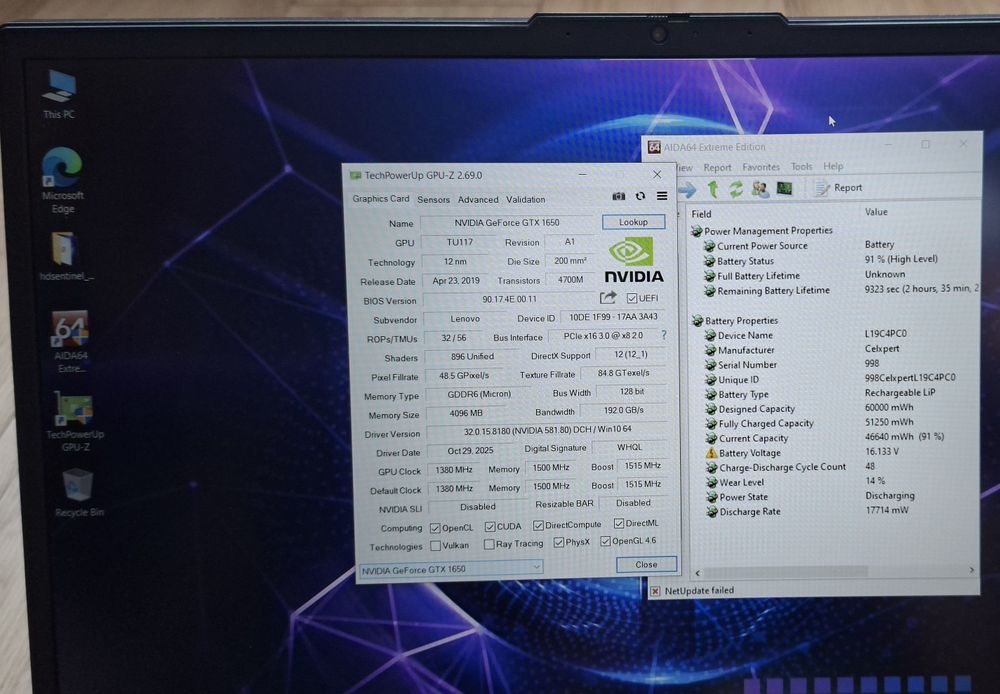Click the GPU-Z refresh icon
The height and width of the screenshot is (694, 1000).
[640, 196]
